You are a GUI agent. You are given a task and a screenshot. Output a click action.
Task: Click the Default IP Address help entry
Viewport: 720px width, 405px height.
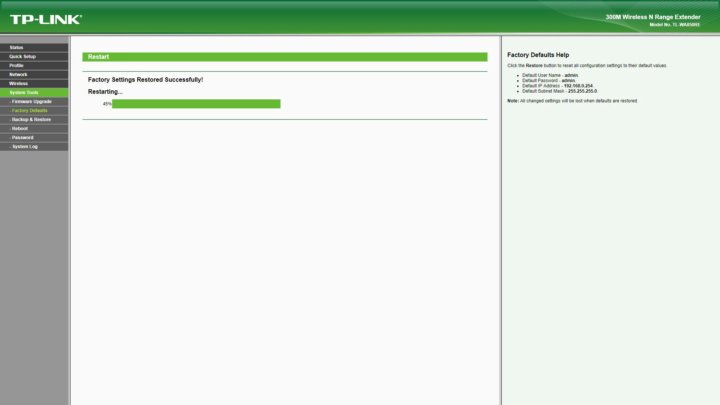pos(557,86)
